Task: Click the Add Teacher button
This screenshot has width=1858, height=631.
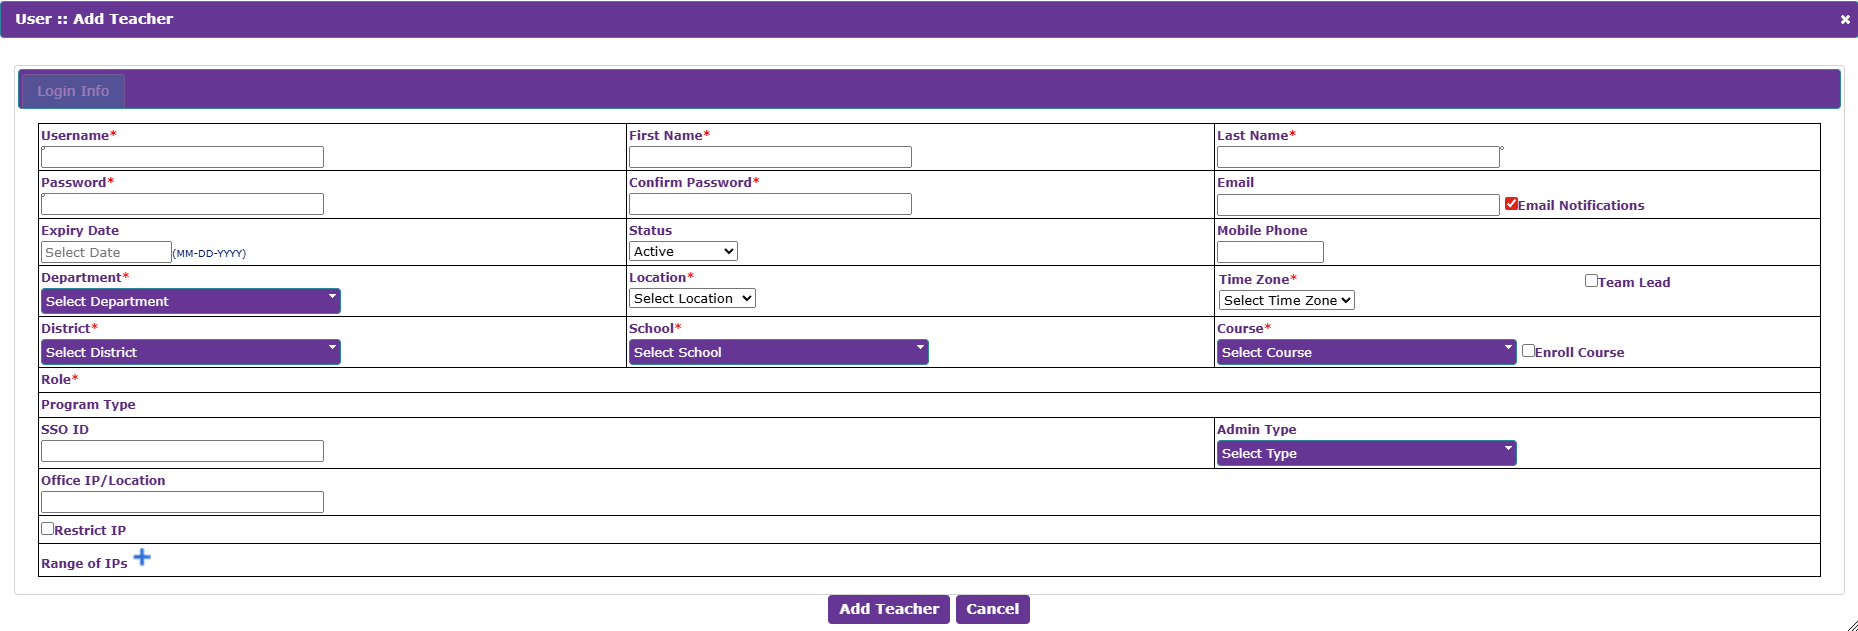Action: coord(889,609)
